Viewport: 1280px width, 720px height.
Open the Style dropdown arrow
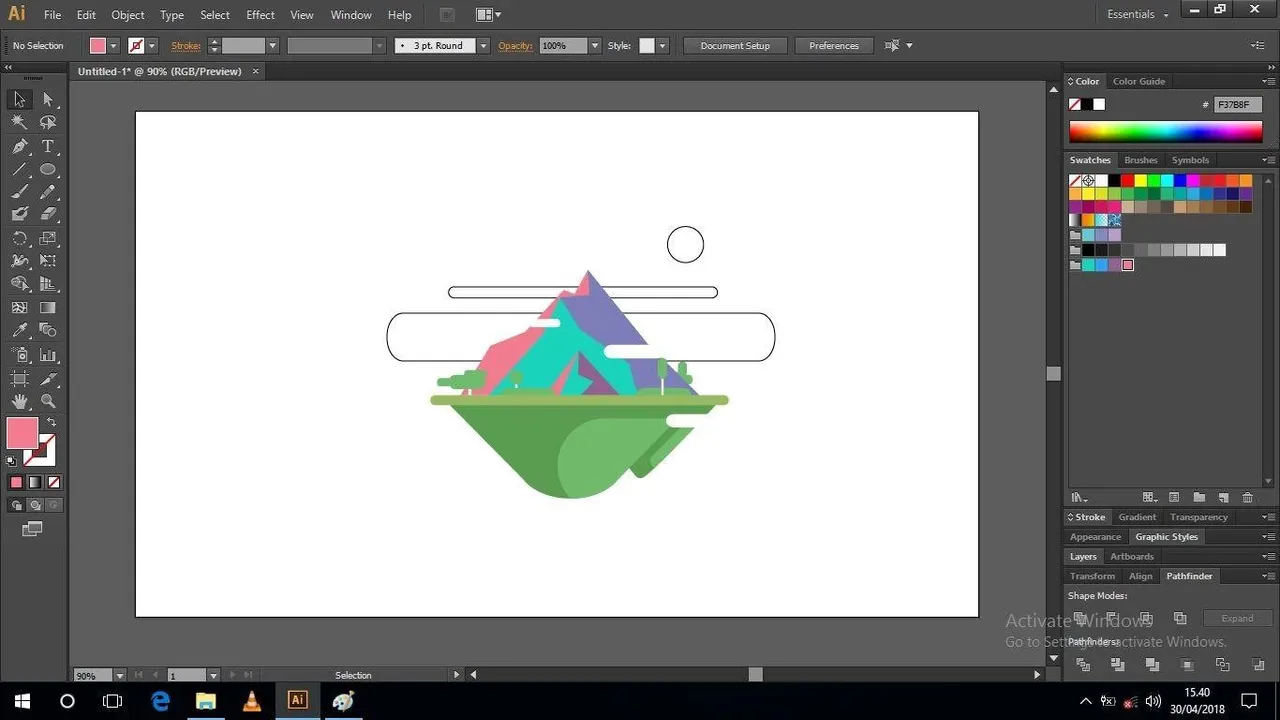pyautogui.click(x=662, y=46)
